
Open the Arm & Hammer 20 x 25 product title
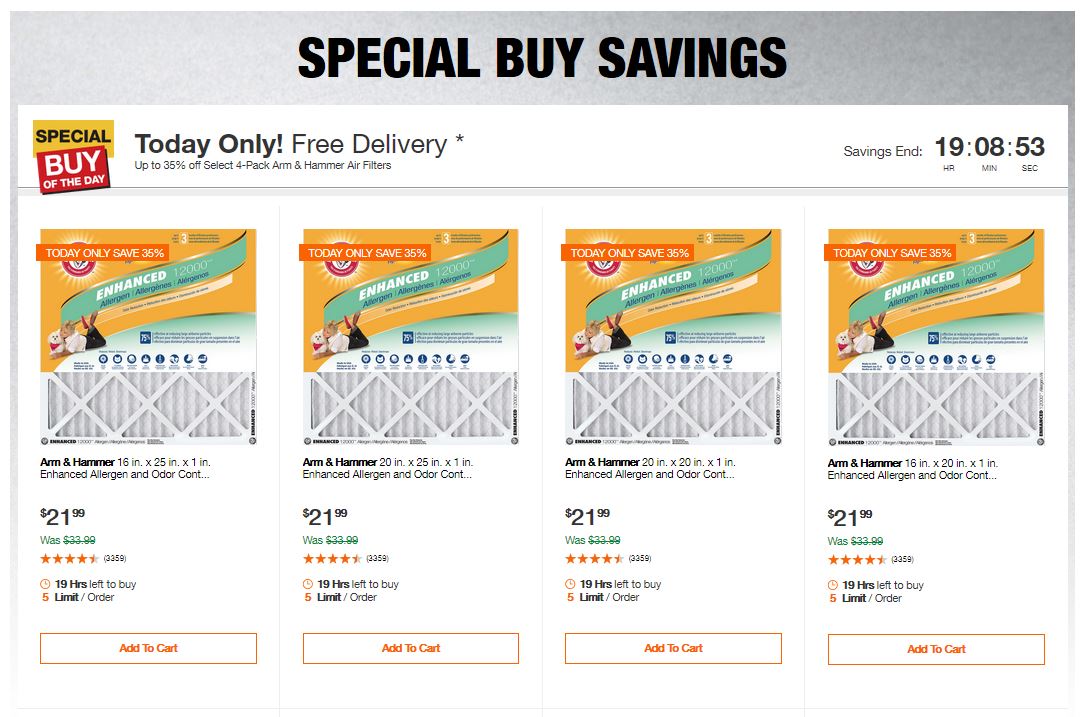pos(387,468)
